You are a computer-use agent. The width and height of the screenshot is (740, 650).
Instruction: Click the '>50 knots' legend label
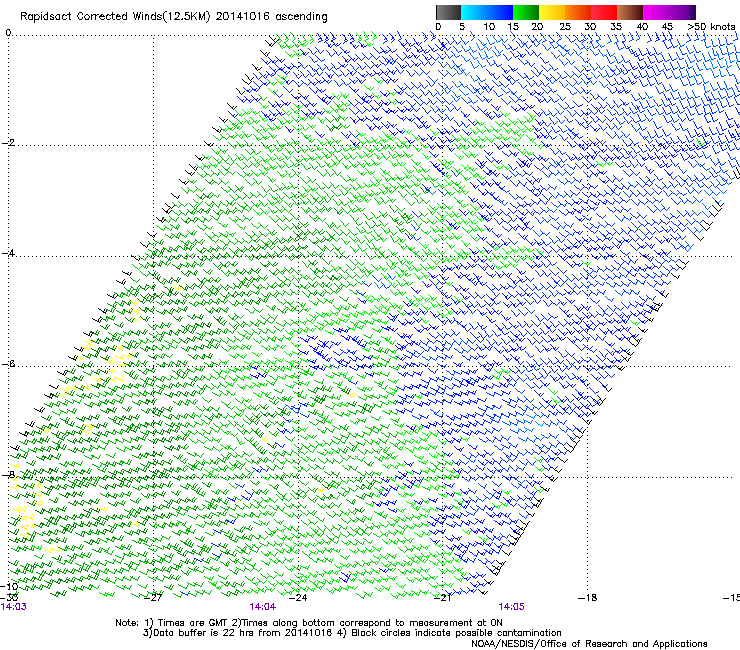[x=711, y=27]
